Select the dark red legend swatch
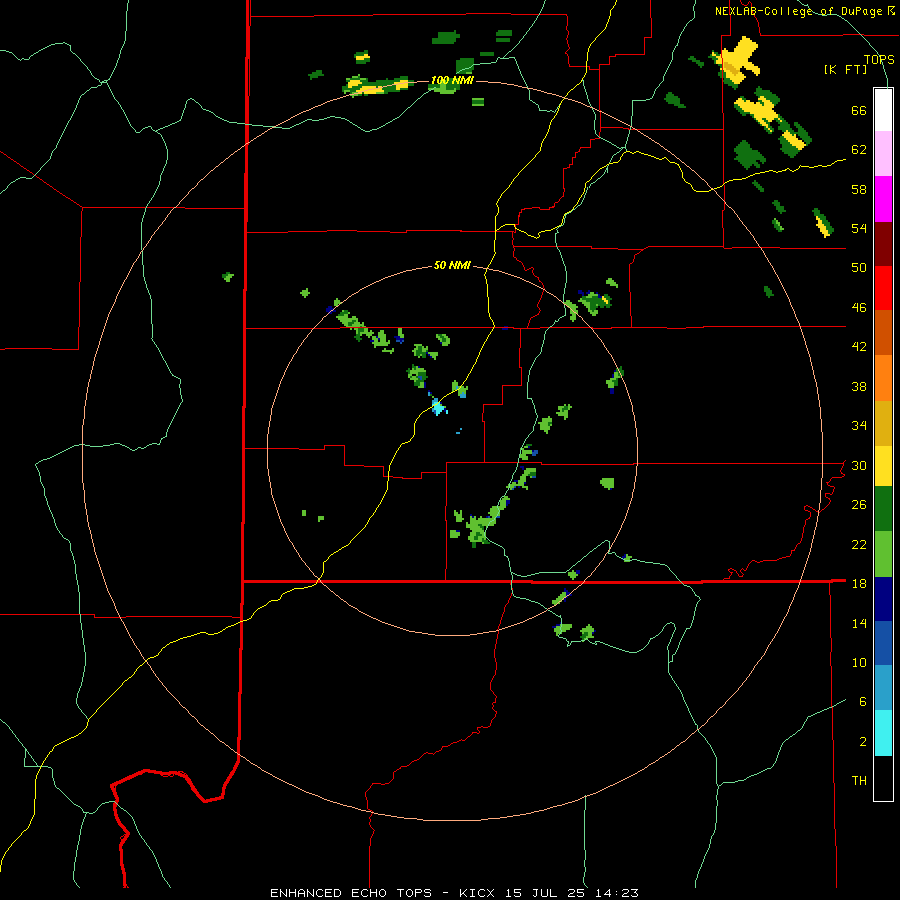The width and height of the screenshot is (900, 900). pos(883,243)
